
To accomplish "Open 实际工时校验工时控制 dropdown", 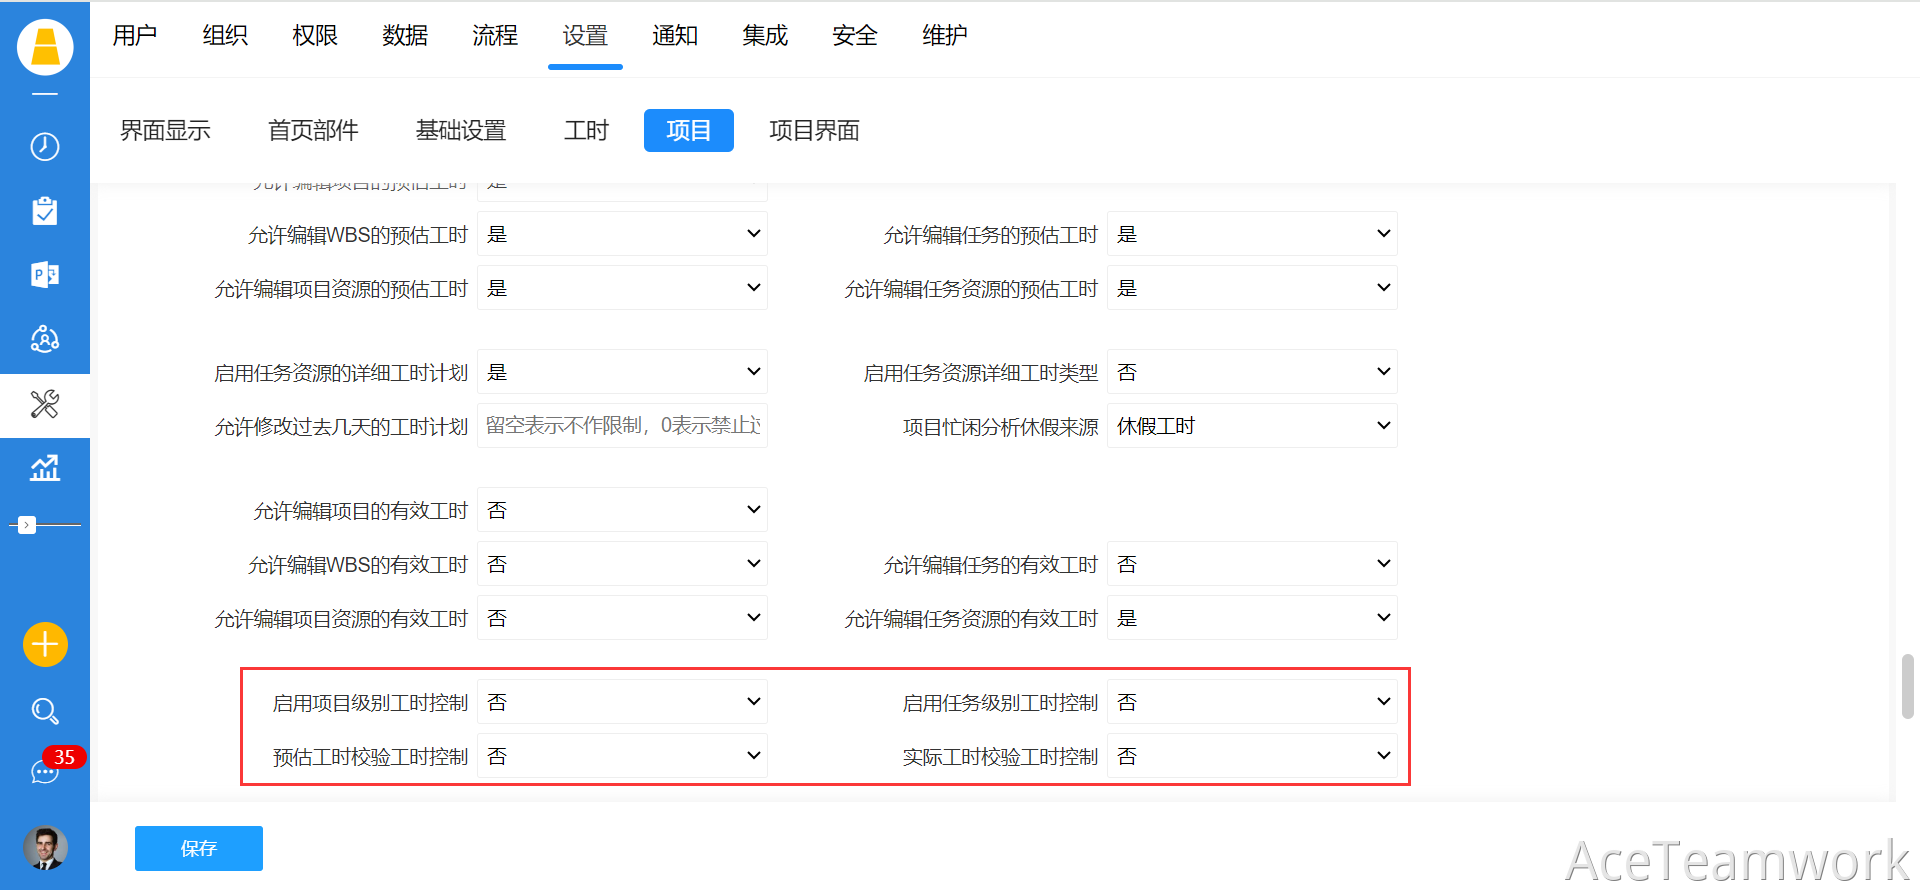I will pyautogui.click(x=1252, y=756).
